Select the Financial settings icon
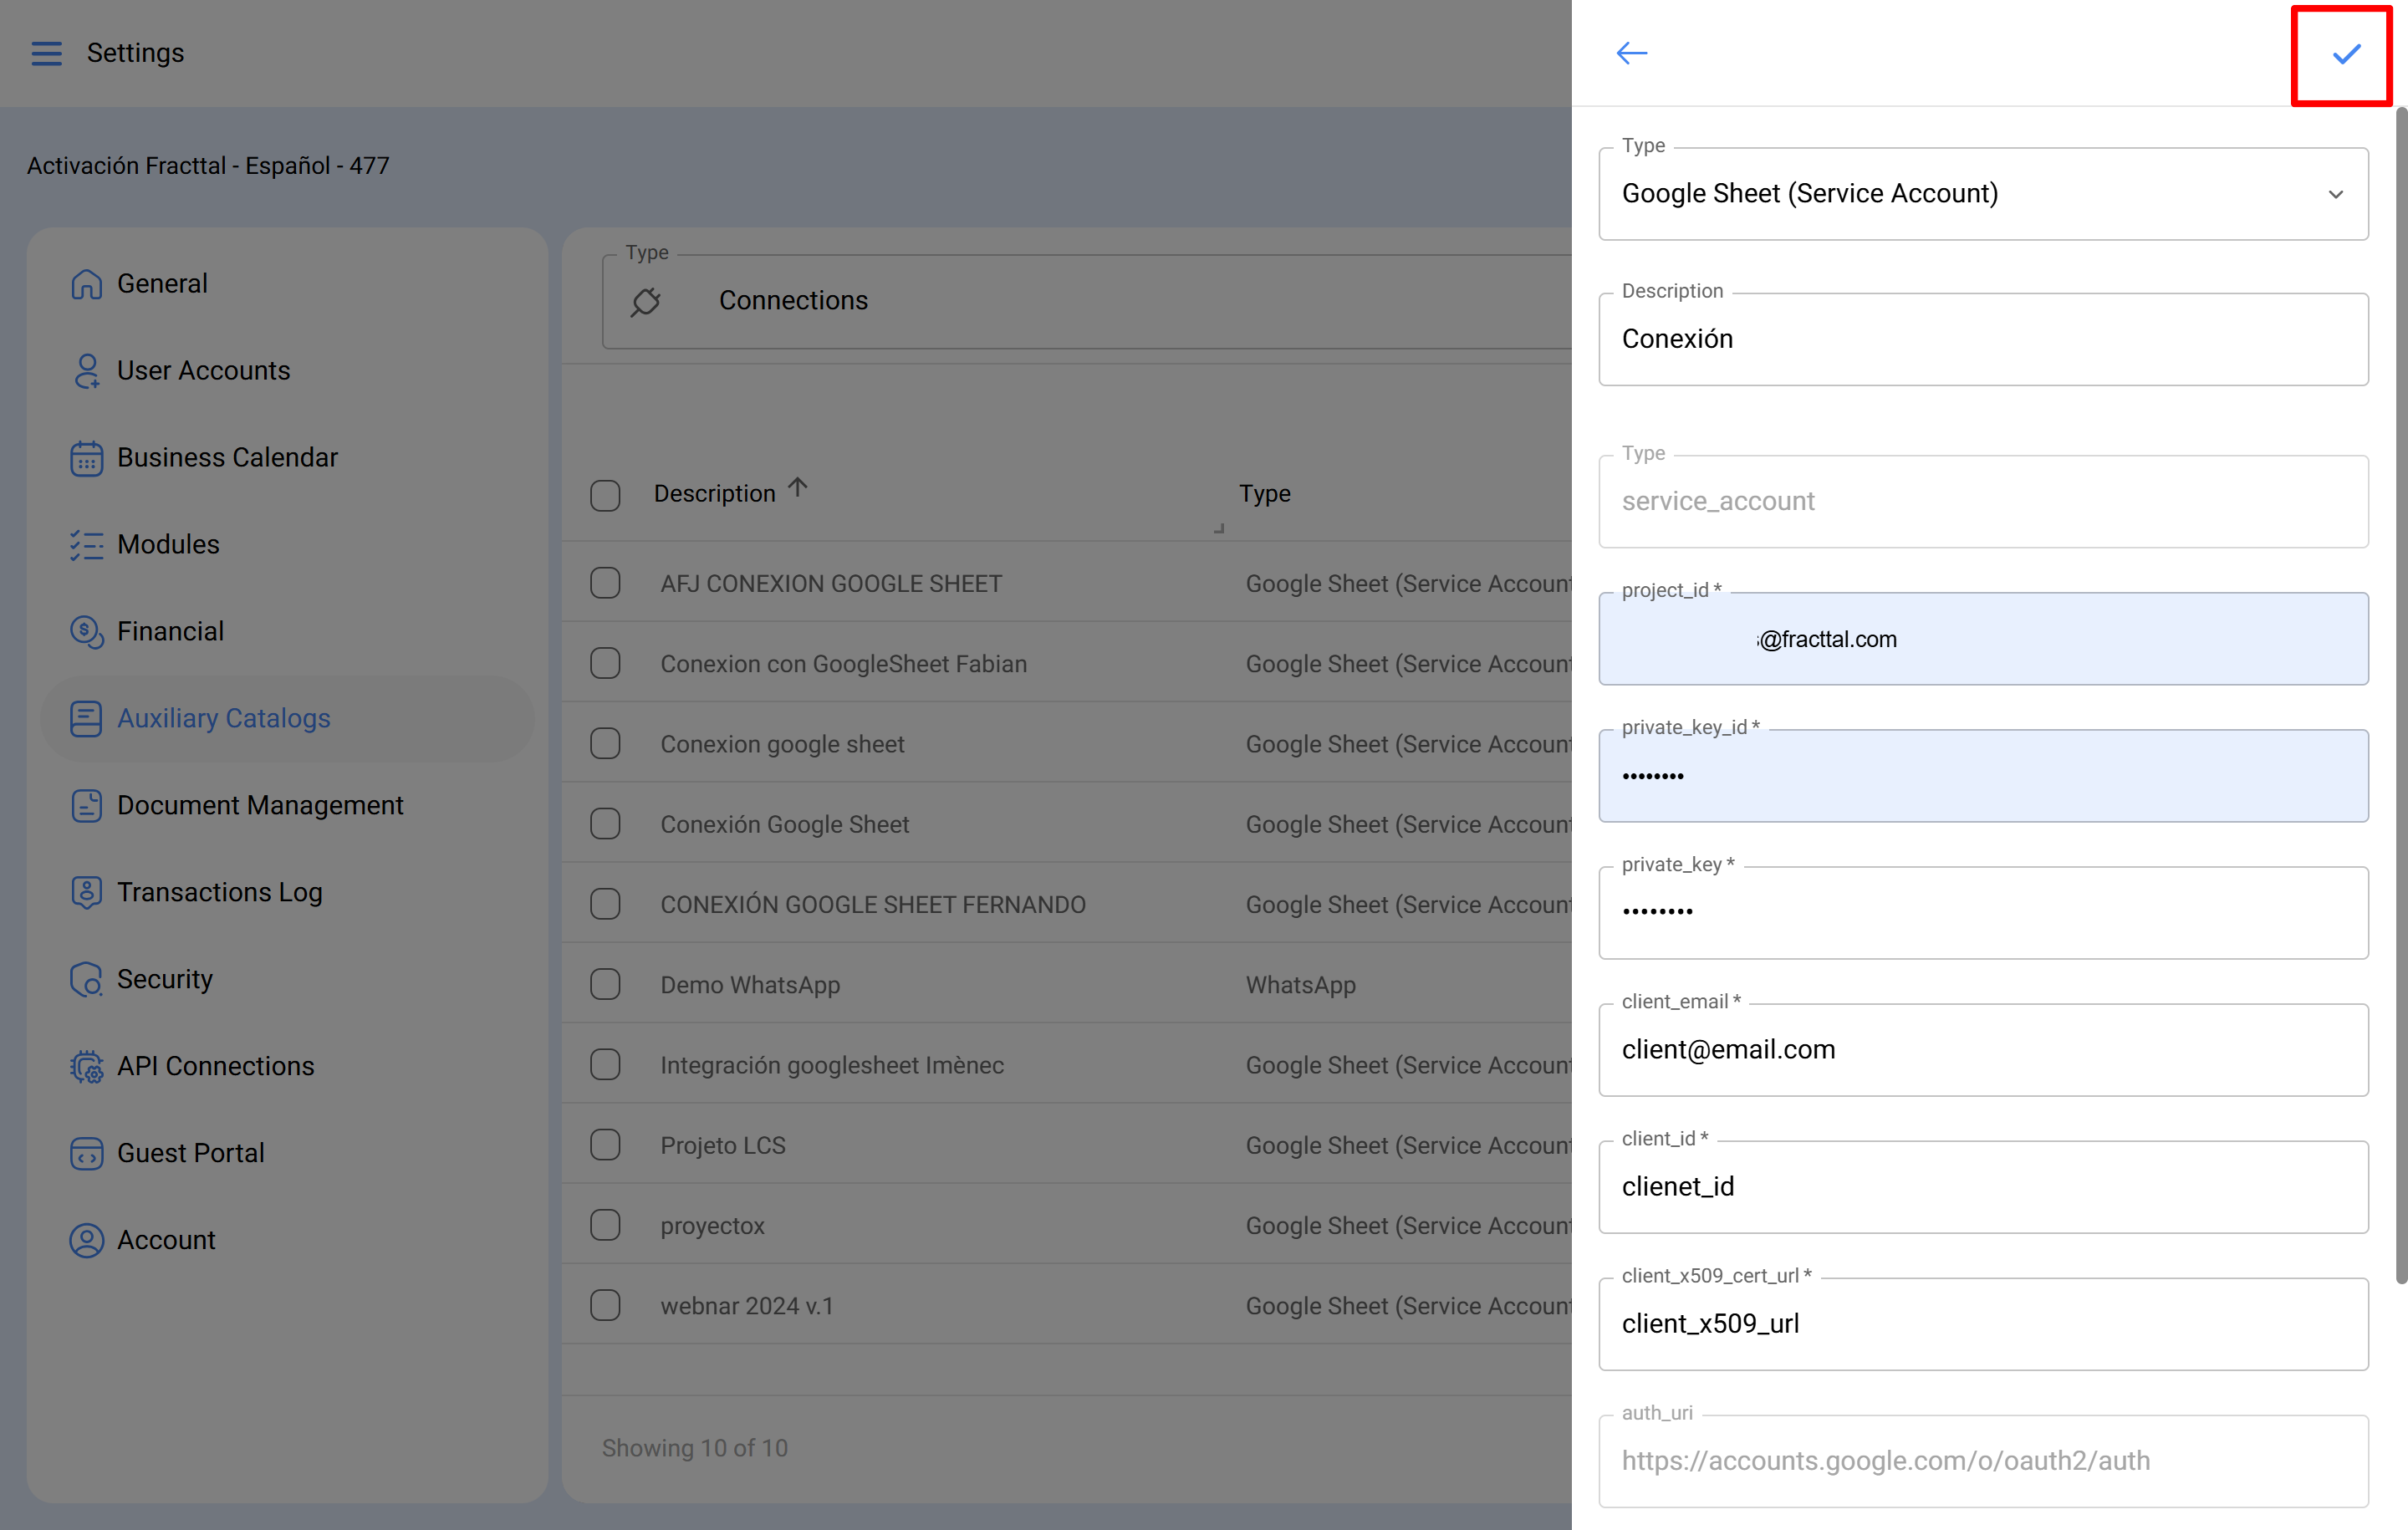This screenshot has height=1530, width=2408. [x=86, y=631]
